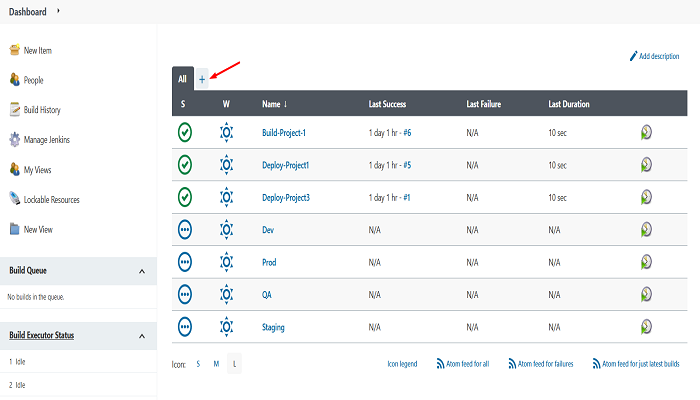
Task: Open the Dashboard breadcrumb arrow menu
Action: [58, 11]
